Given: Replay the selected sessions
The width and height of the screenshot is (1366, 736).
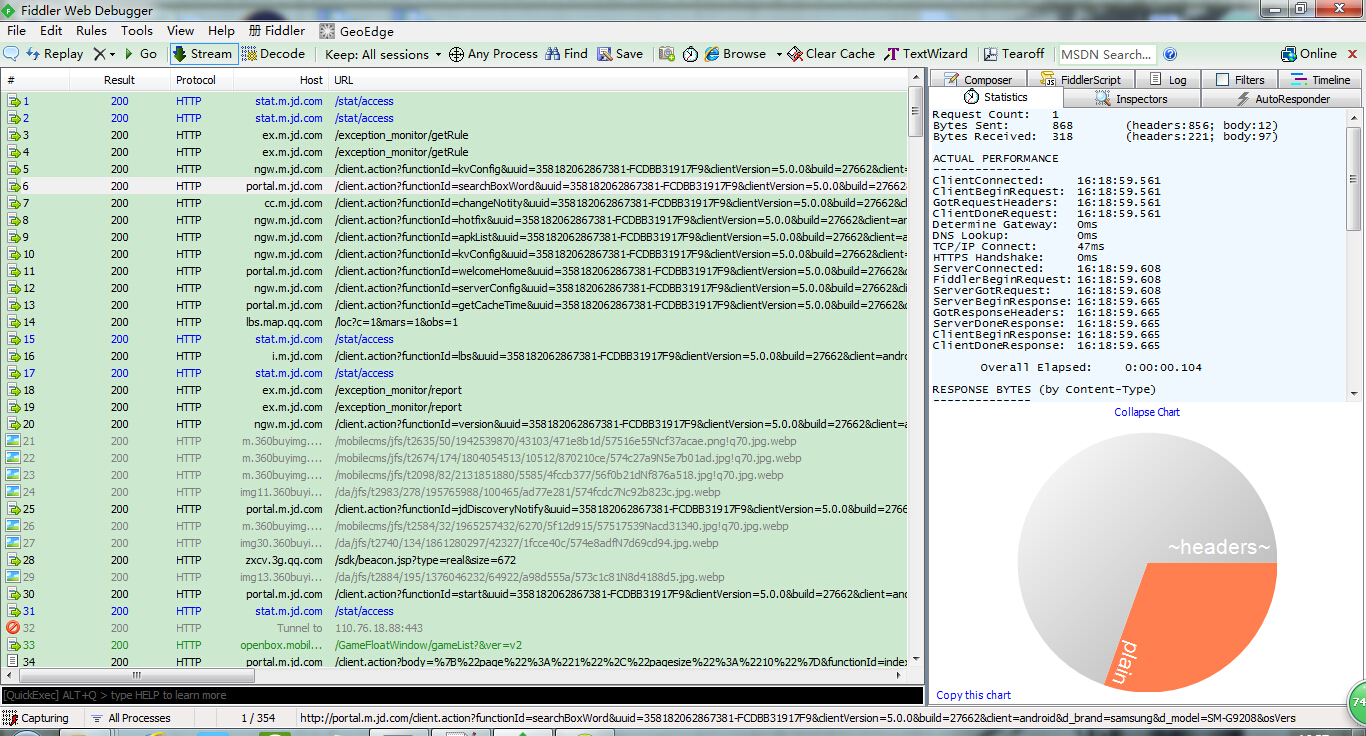Looking at the screenshot, I should click(55, 54).
